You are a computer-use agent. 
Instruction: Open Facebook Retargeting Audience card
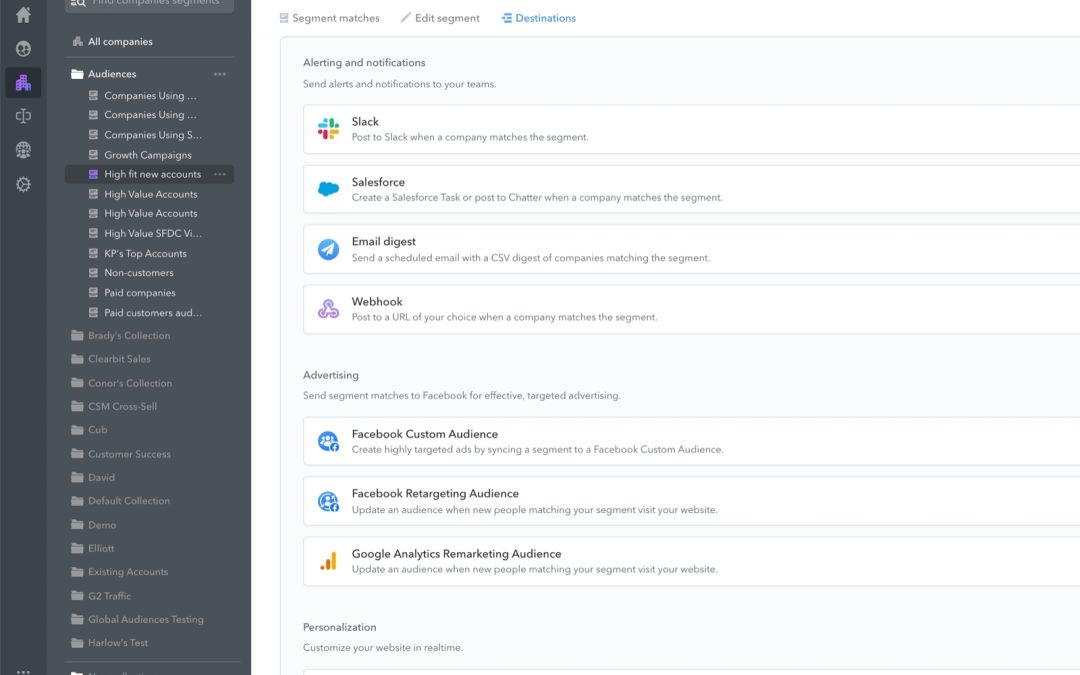coord(692,501)
